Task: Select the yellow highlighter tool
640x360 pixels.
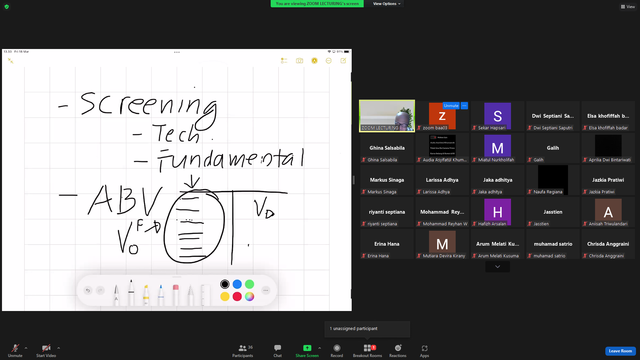Action: click(x=146, y=295)
